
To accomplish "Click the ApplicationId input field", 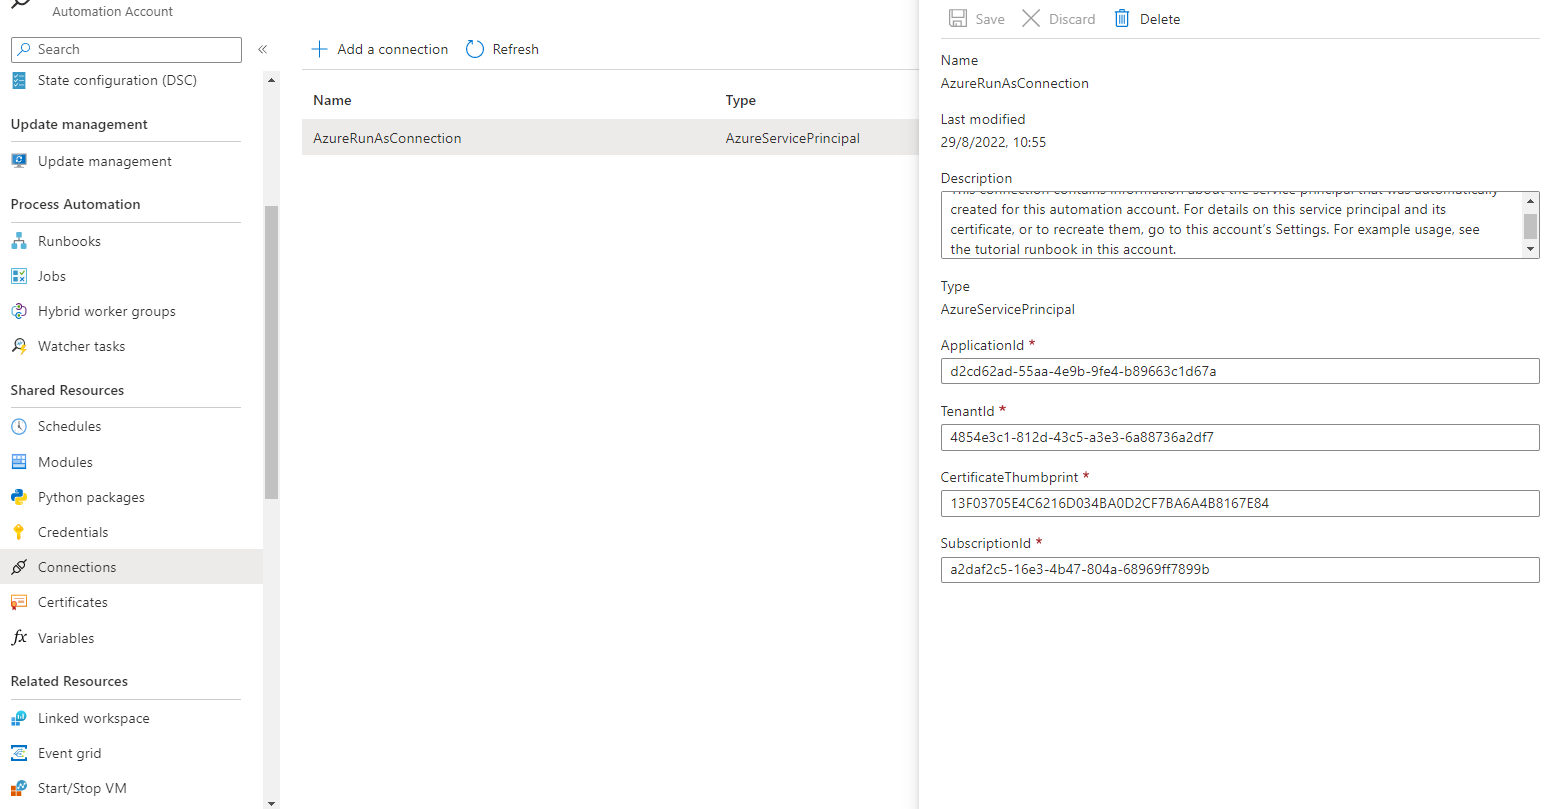I will tap(1239, 371).
